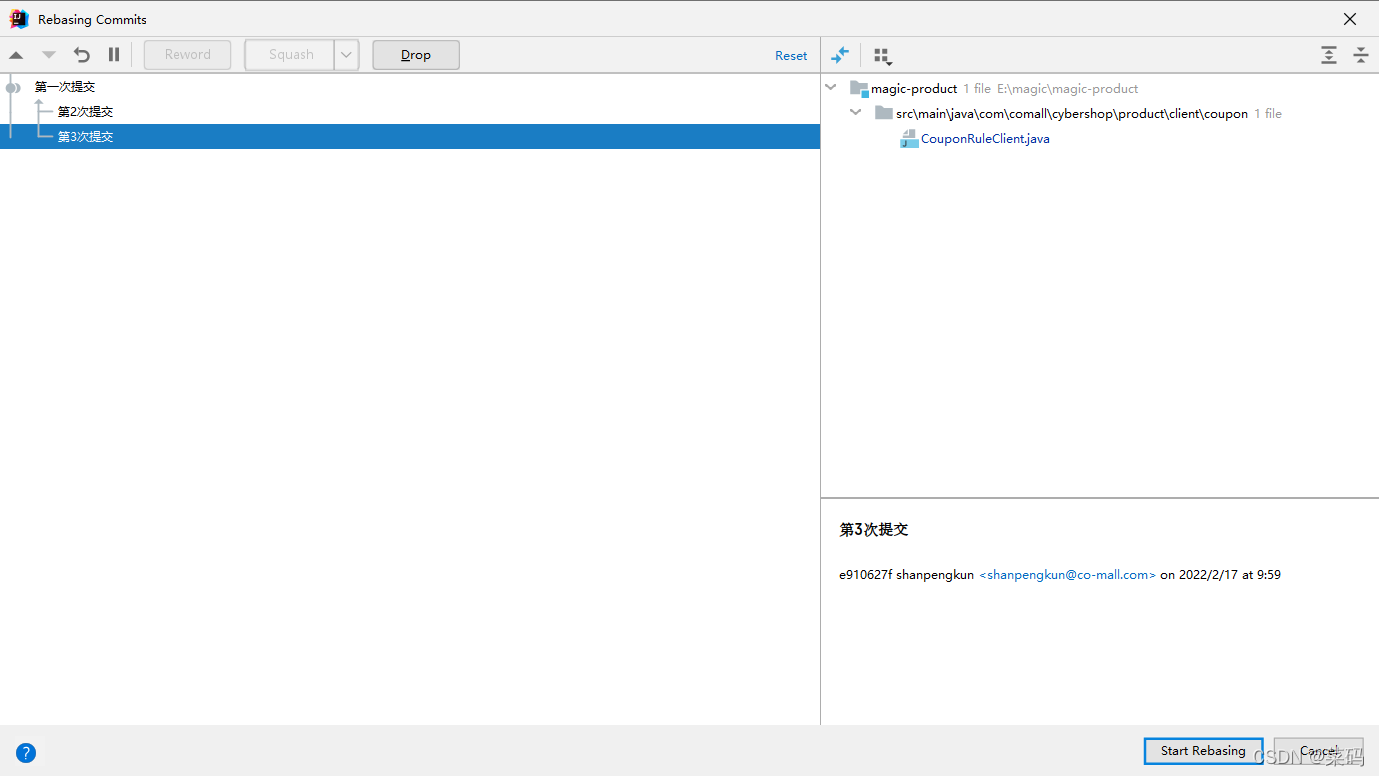This screenshot has height=776, width=1379.
Task: Click the Reword button
Action: pyautogui.click(x=188, y=55)
